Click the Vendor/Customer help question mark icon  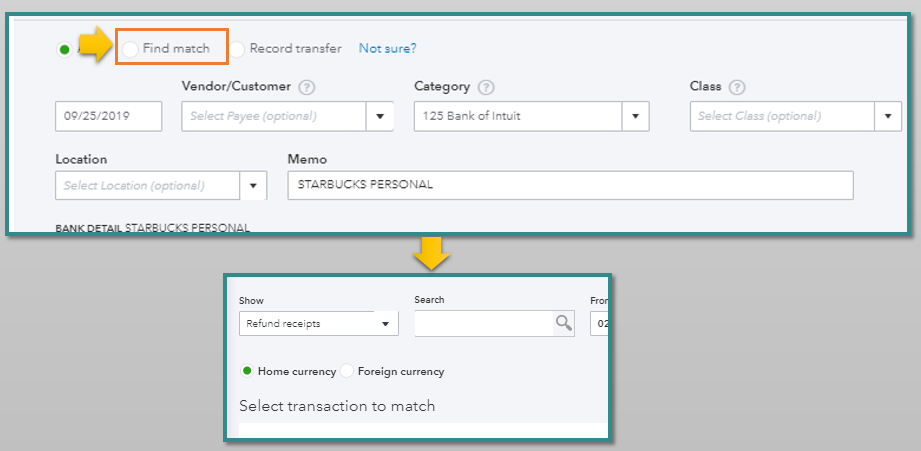click(x=307, y=87)
